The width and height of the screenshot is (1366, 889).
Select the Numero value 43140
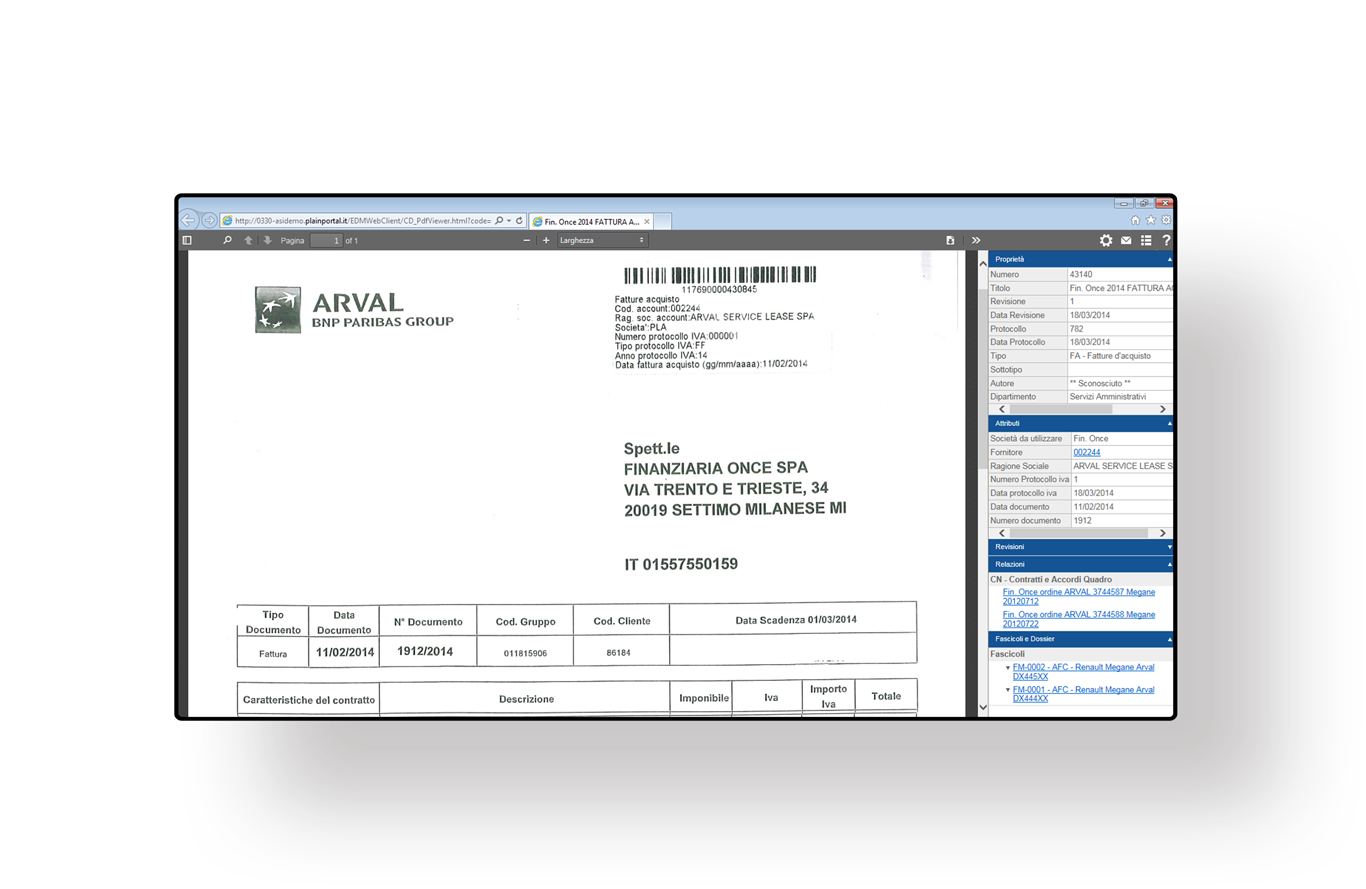point(1080,274)
